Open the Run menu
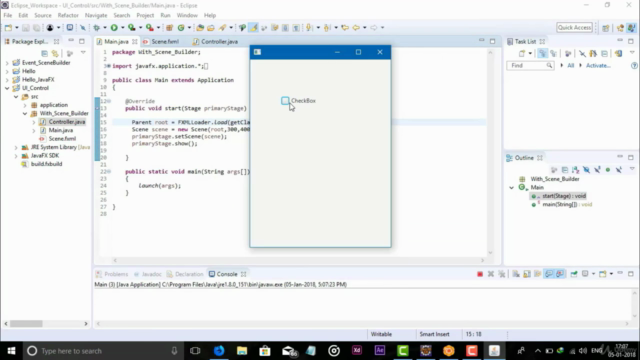 point(165,16)
